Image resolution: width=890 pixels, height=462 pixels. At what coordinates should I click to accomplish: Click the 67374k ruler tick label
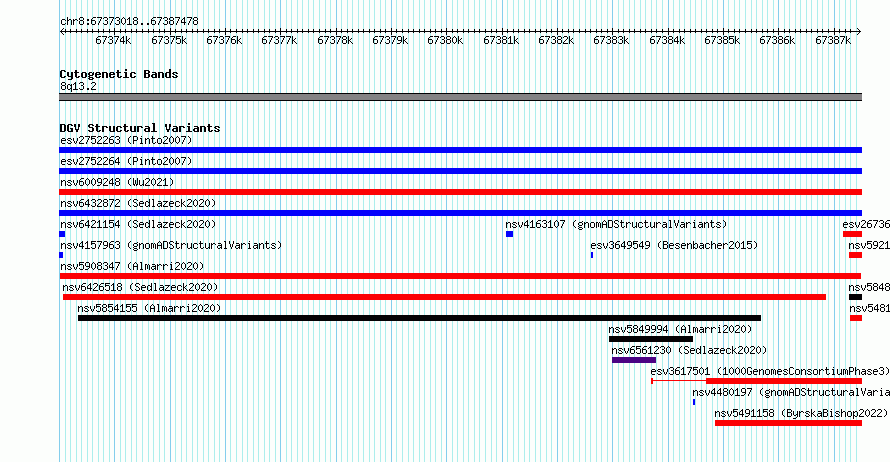tap(113, 40)
